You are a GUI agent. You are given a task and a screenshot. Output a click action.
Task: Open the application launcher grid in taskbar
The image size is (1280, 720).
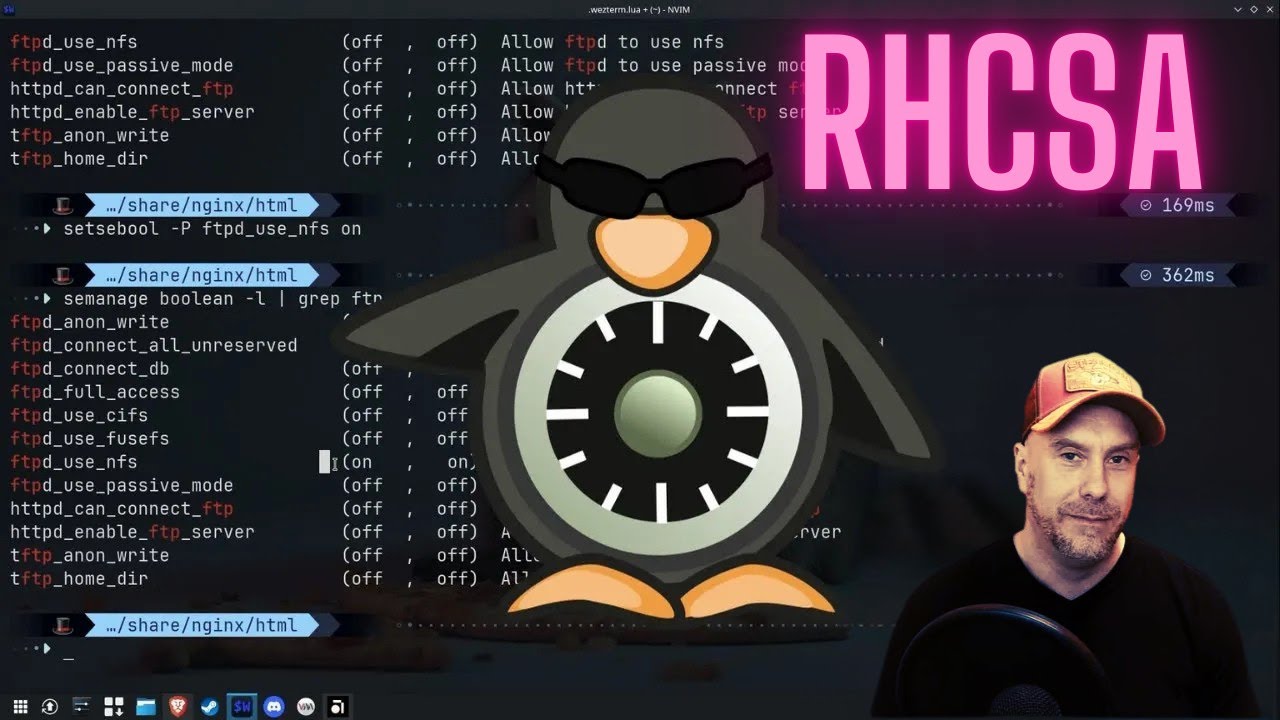(20, 707)
